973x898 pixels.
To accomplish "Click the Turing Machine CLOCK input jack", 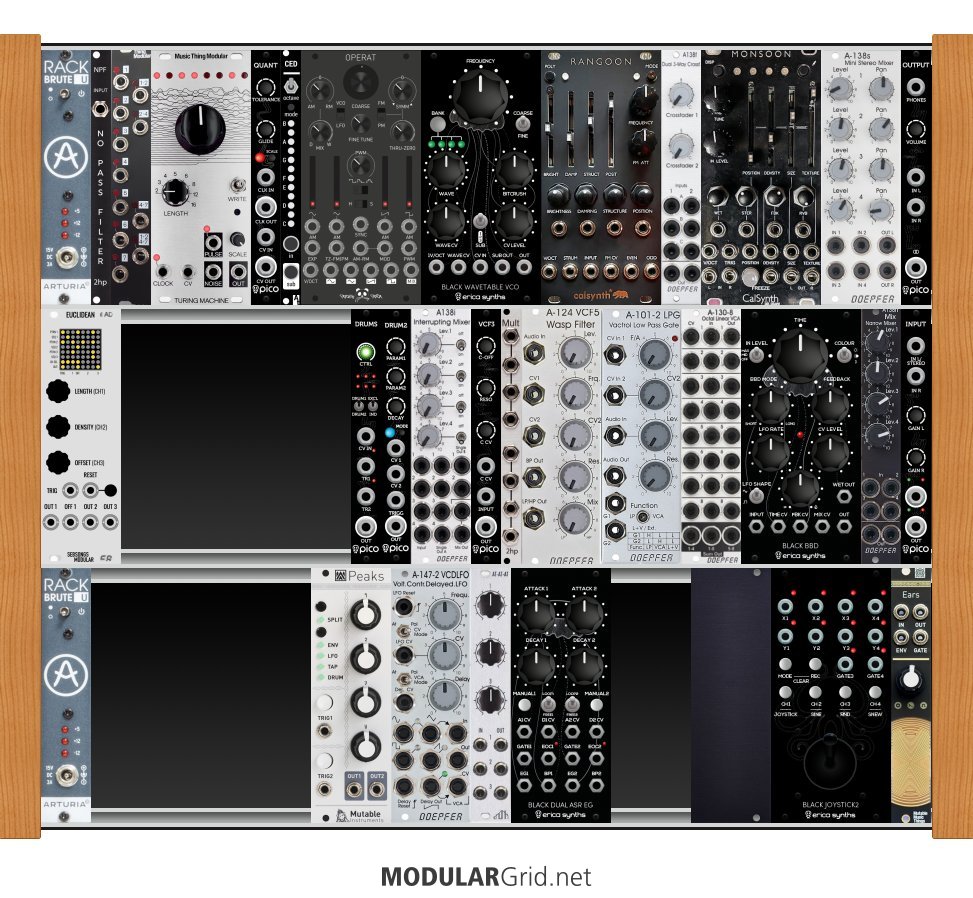I will 163,271.
